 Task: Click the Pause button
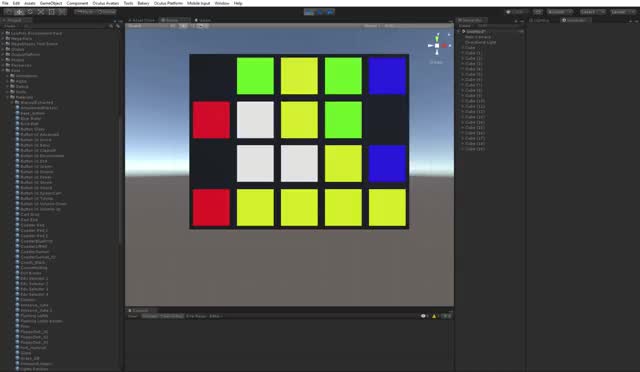coord(320,12)
